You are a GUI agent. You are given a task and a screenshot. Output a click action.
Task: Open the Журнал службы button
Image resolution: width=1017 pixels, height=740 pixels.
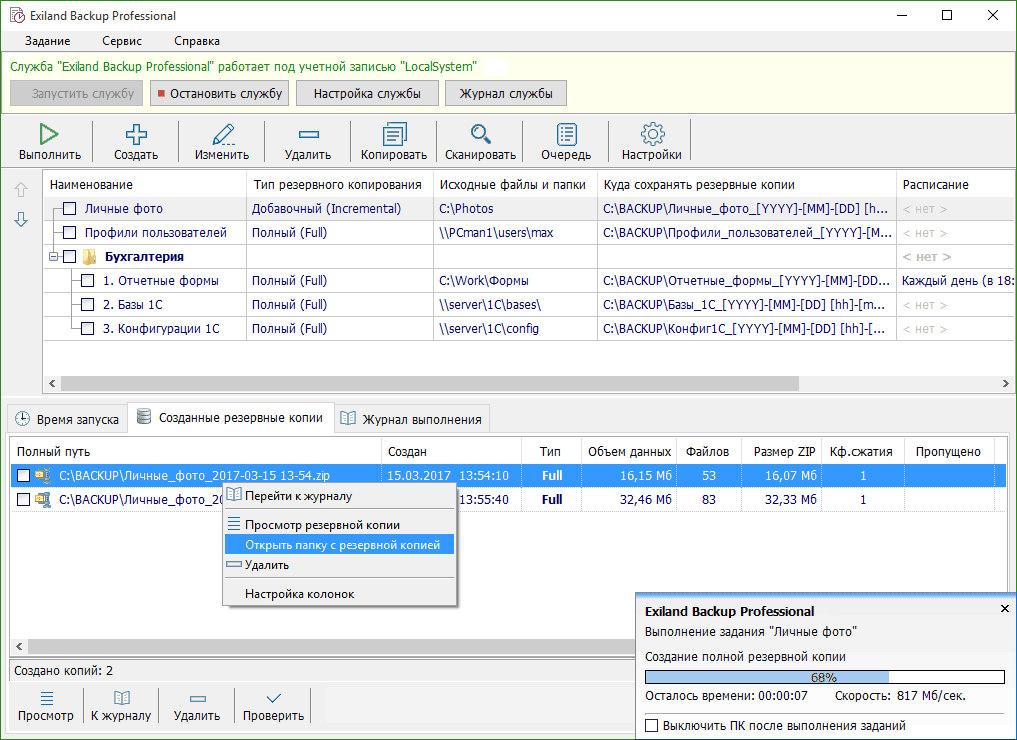[505, 94]
